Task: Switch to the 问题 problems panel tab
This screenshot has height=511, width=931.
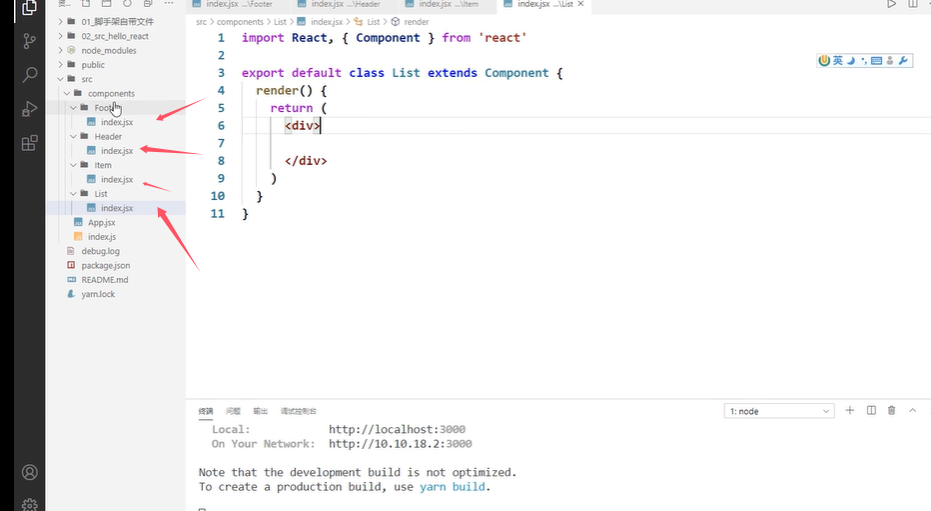Action: pos(233,411)
